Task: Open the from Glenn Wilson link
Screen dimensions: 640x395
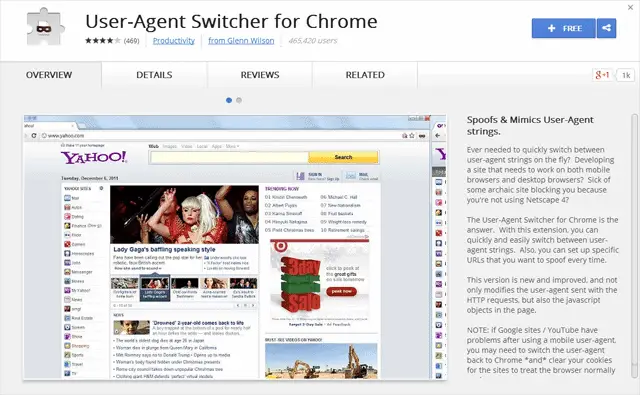Action: click(241, 41)
